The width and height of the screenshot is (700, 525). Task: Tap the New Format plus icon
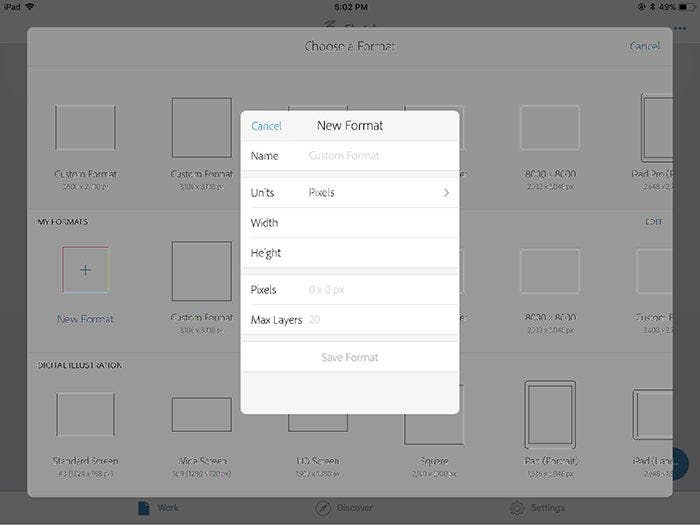tap(85, 270)
